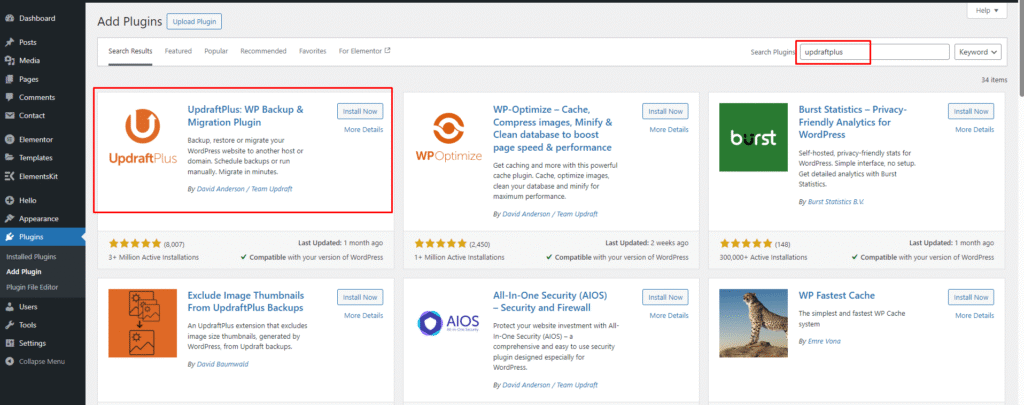View More Details for Exclude Image Thumbnails

tap(364, 316)
